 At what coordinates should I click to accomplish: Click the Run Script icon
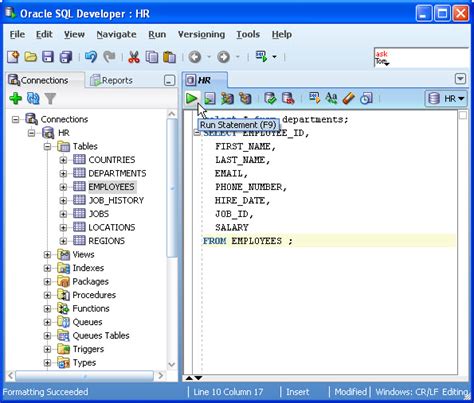tap(210, 98)
